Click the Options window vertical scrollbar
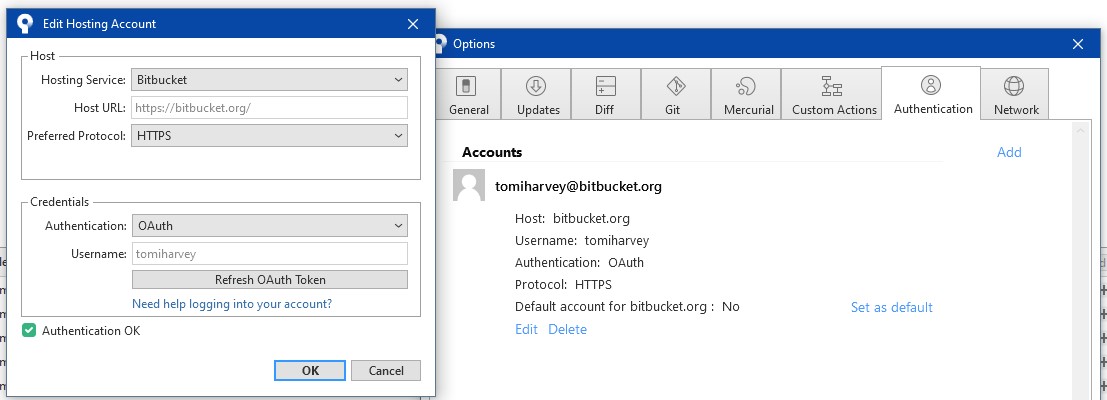 coord(1079,261)
